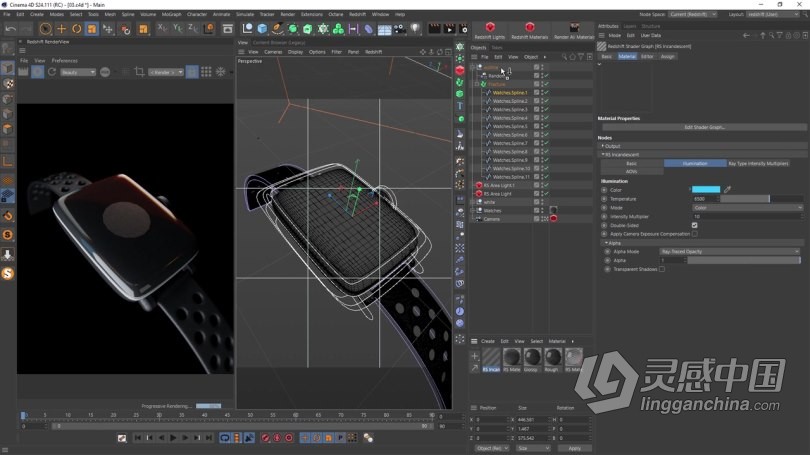Select the Camera object in tree
Screen dimensions: 810x455
(491, 219)
